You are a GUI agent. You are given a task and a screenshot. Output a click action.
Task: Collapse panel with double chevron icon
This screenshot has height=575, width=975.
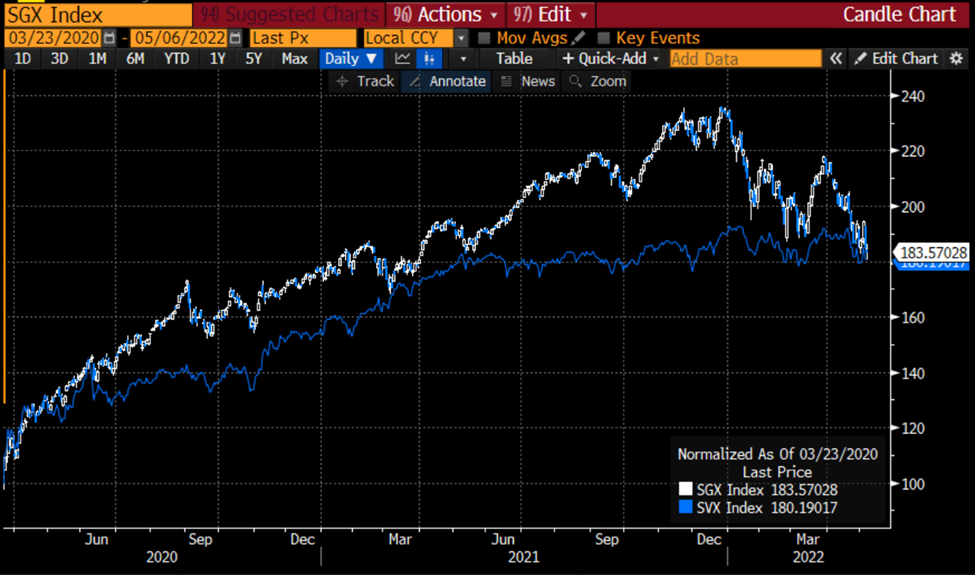(x=836, y=58)
